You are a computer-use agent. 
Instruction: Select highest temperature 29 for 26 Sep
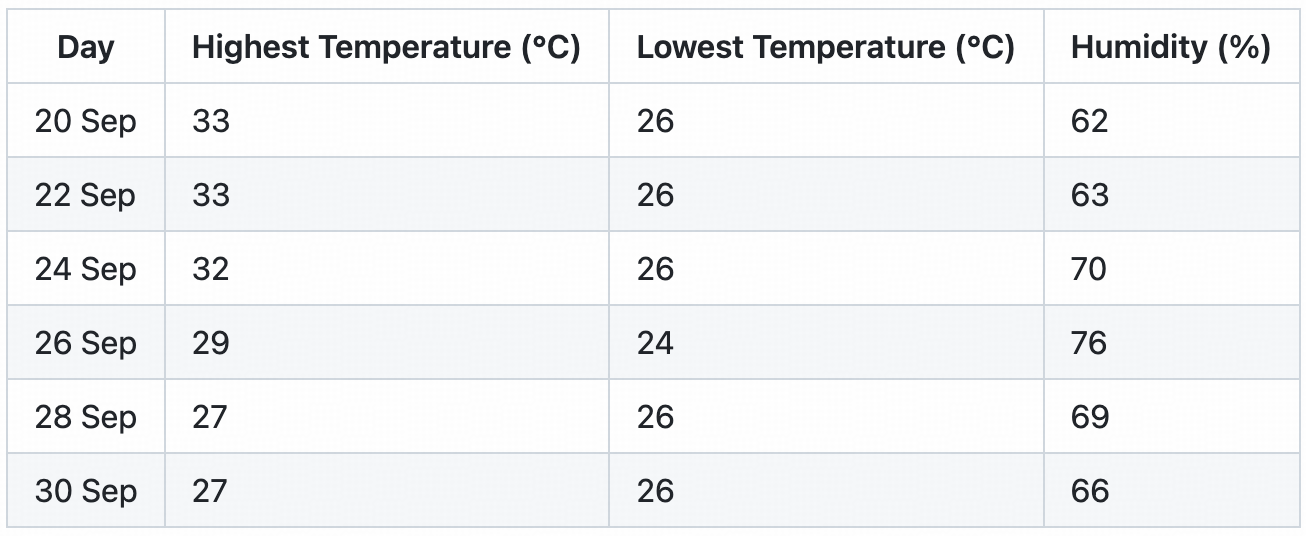211,343
